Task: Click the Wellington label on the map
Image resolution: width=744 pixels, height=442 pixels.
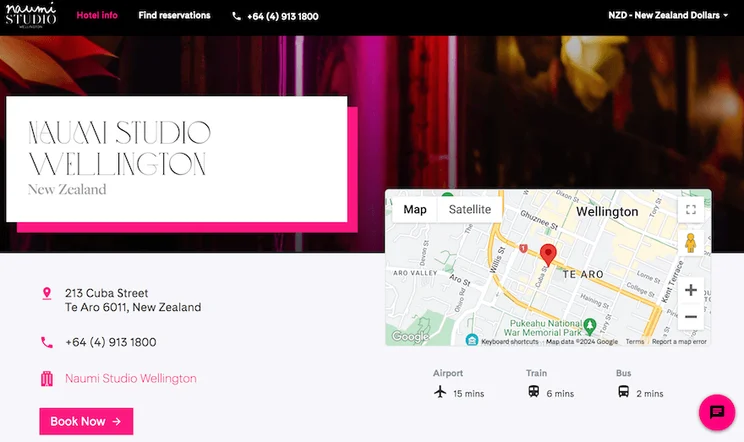Action: pos(607,212)
